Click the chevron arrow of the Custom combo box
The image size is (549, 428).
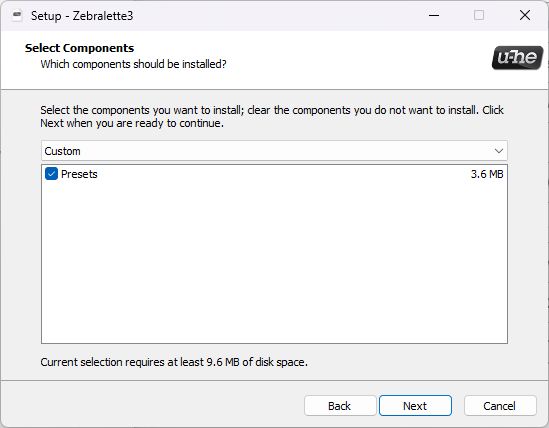[499, 151]
